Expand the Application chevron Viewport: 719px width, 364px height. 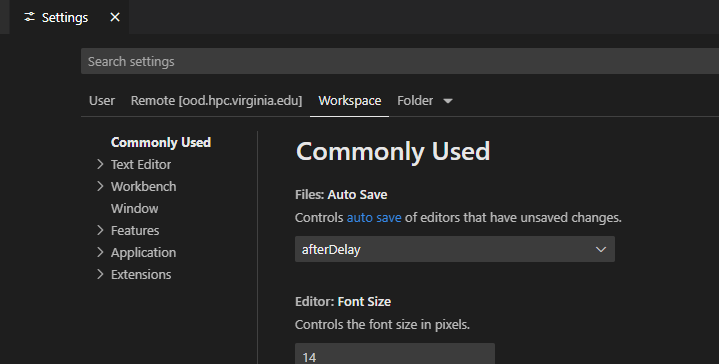[x=100, y=252]
